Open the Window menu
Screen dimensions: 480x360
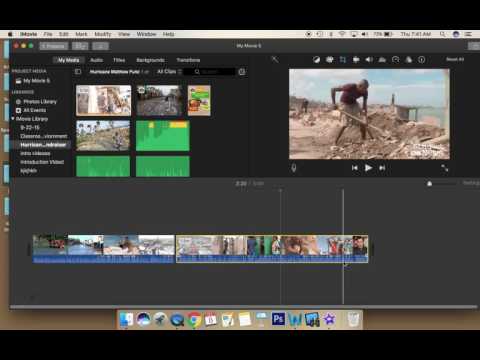(x=146, y=34)
